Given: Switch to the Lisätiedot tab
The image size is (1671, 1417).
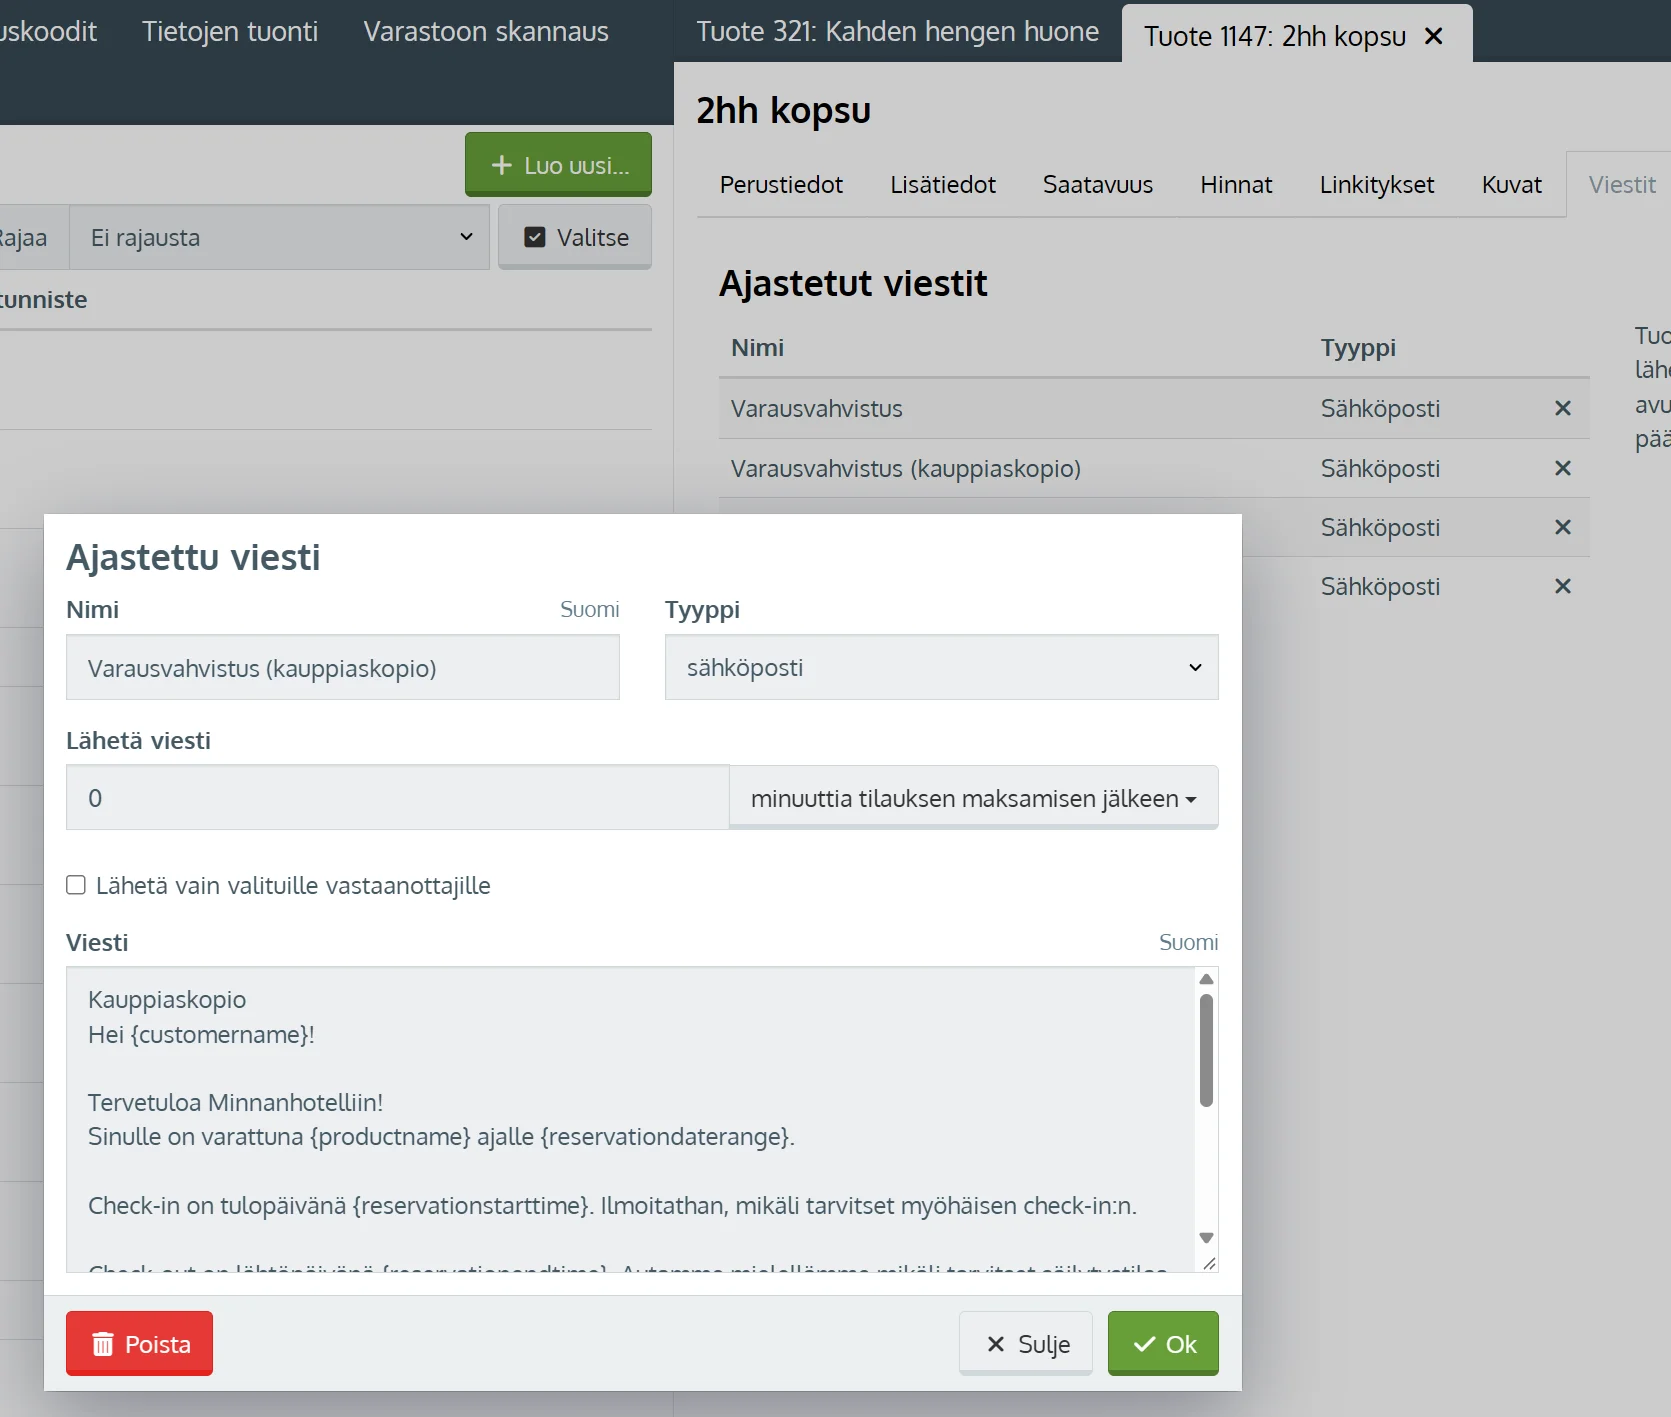Looking at the screenshot, I should pos(943,185).
